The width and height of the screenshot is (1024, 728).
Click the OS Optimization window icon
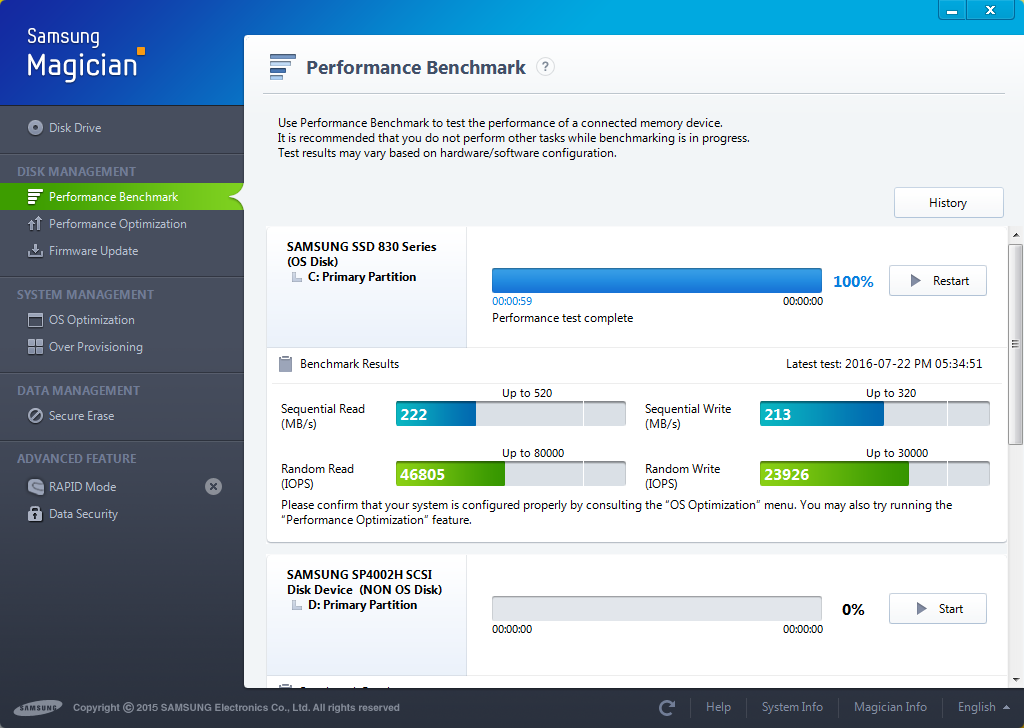[35, 320]
